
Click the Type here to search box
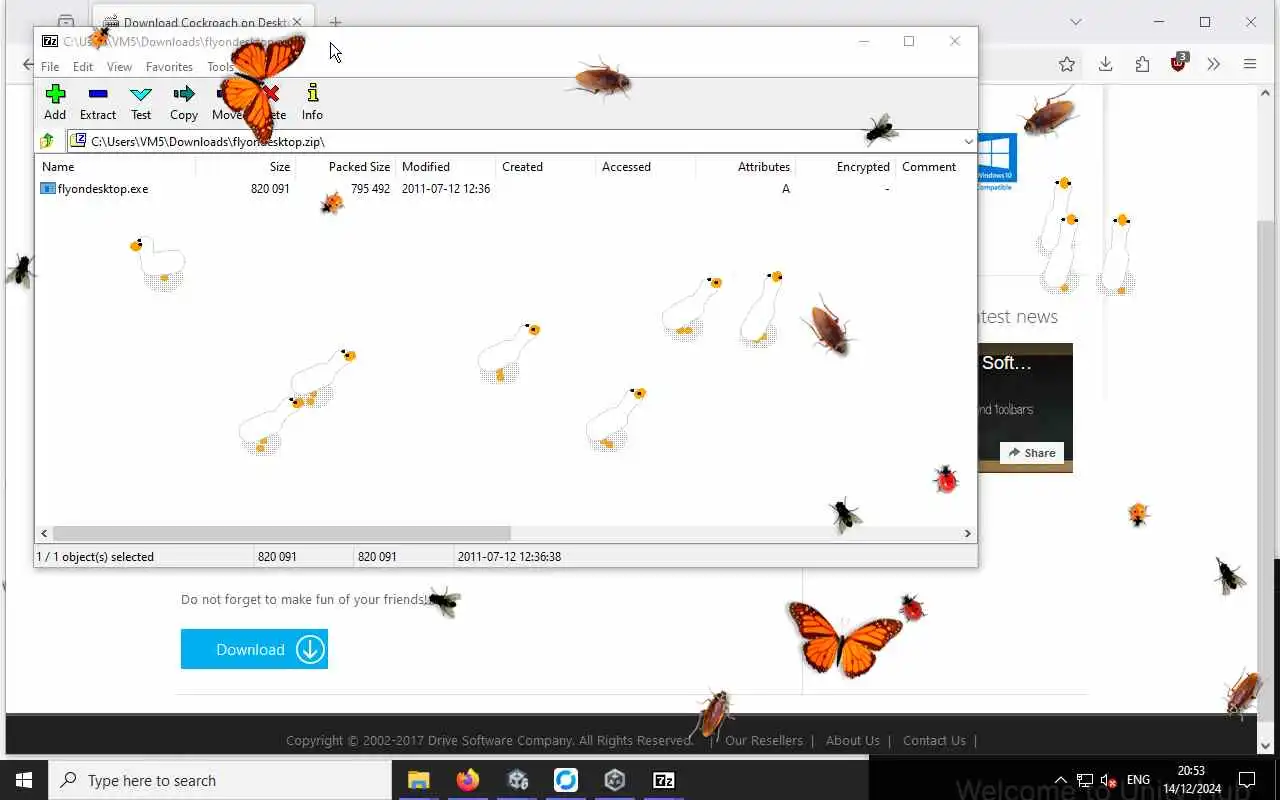click(220, 780)
